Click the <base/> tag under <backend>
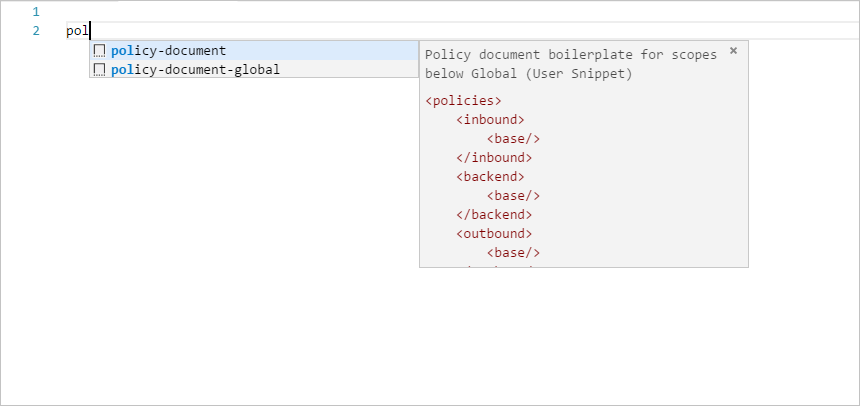The image size is (860, 406). pos(513,196)
